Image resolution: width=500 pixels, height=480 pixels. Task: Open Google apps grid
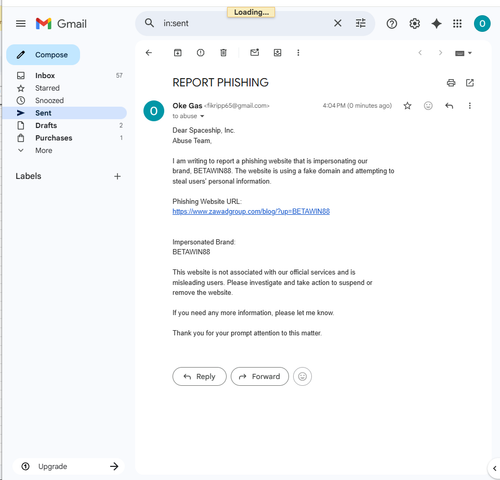[457, 24]
